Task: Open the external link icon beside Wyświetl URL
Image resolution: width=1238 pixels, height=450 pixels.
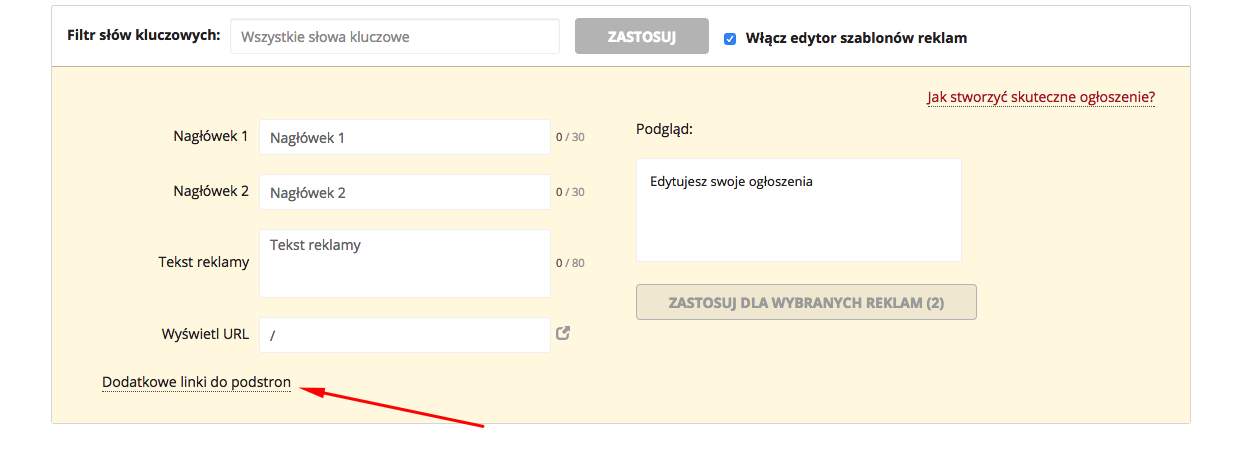Action: pos(563,334)
